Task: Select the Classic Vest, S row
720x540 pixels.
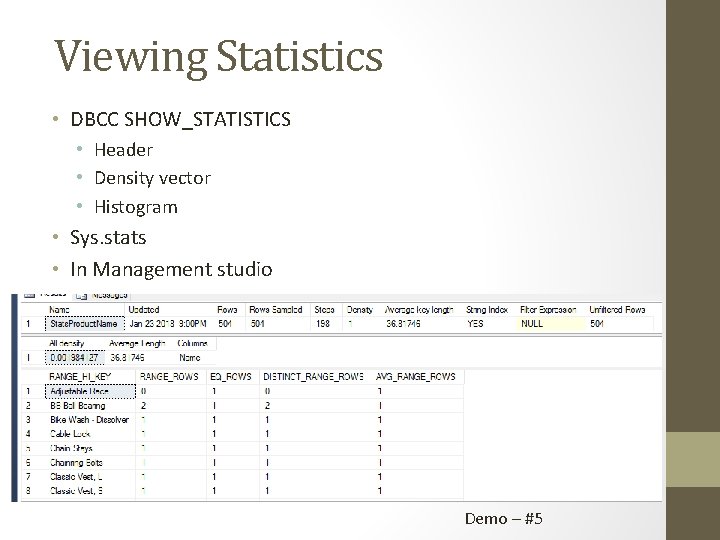Action: 242,491
